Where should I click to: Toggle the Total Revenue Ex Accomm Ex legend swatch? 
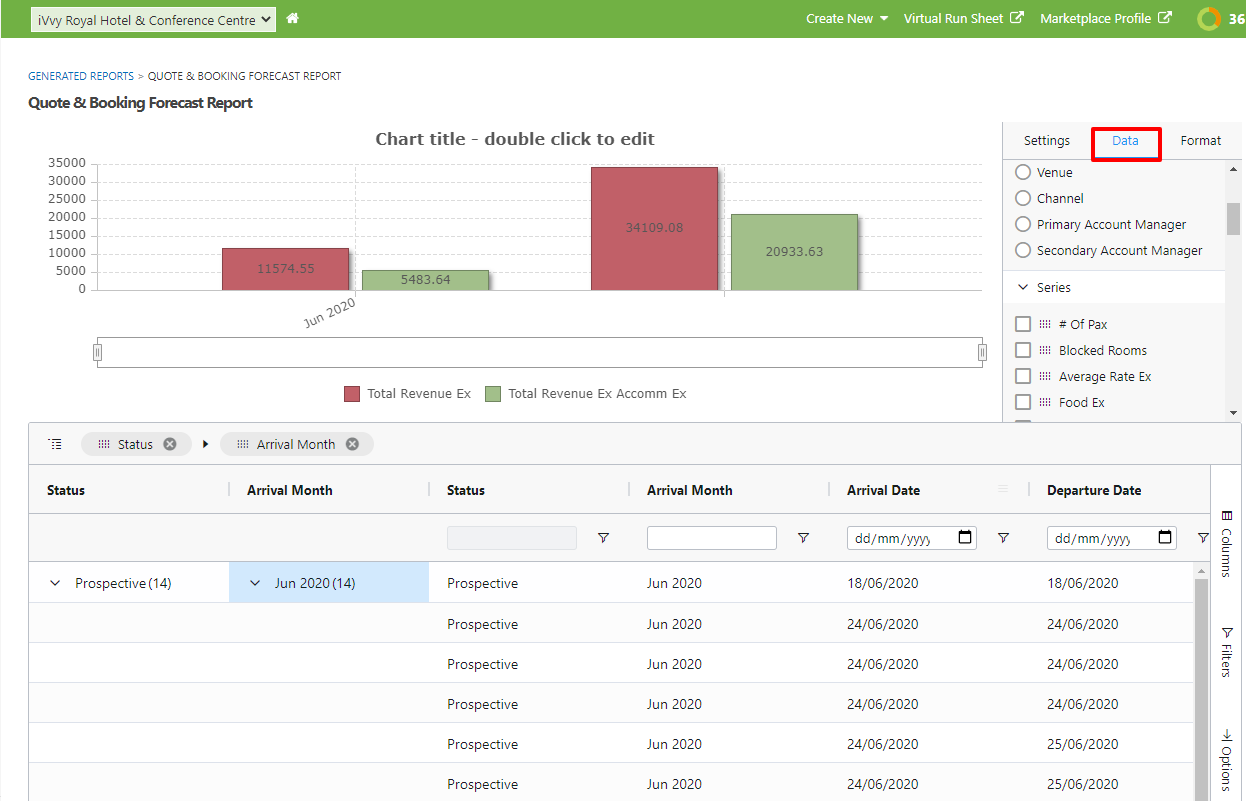pyautogui.click(x=493, y=394)
